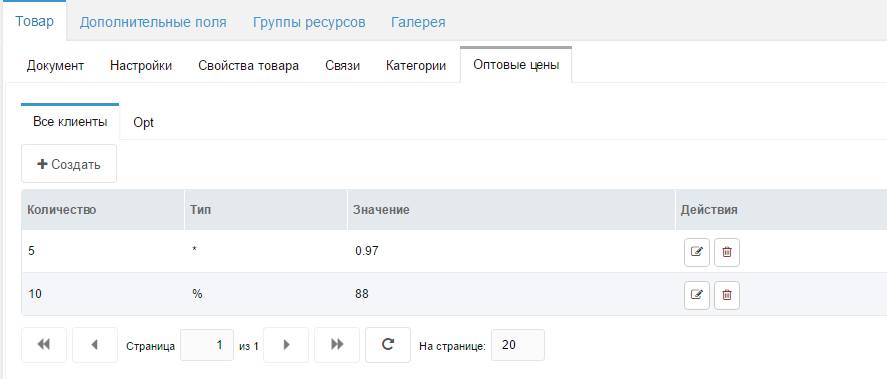Edit the row with quantity 10
Image resolution: width=887 pixels, height=379 pixels.
tap(697, 295)
